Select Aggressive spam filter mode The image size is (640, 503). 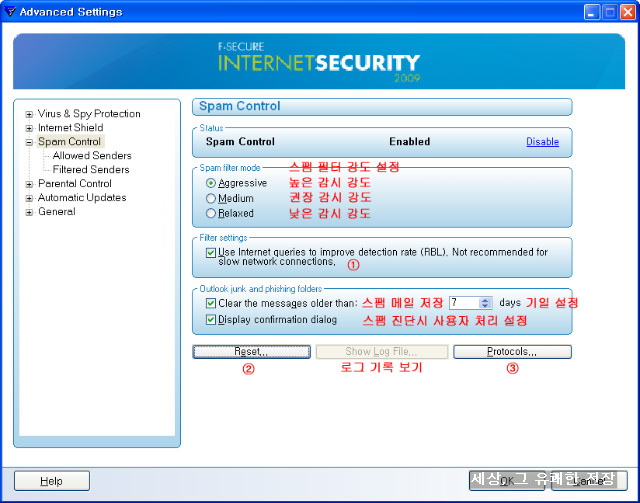click(x=211, y=183)
